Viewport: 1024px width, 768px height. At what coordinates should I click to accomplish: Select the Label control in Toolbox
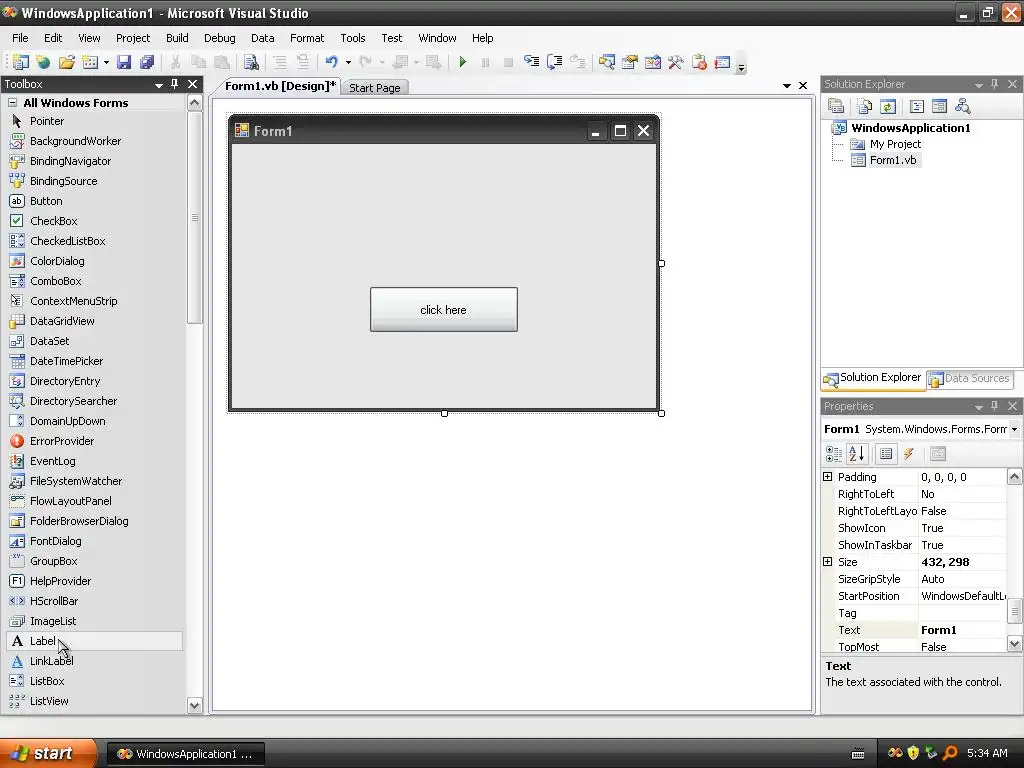tap(95, 641)
